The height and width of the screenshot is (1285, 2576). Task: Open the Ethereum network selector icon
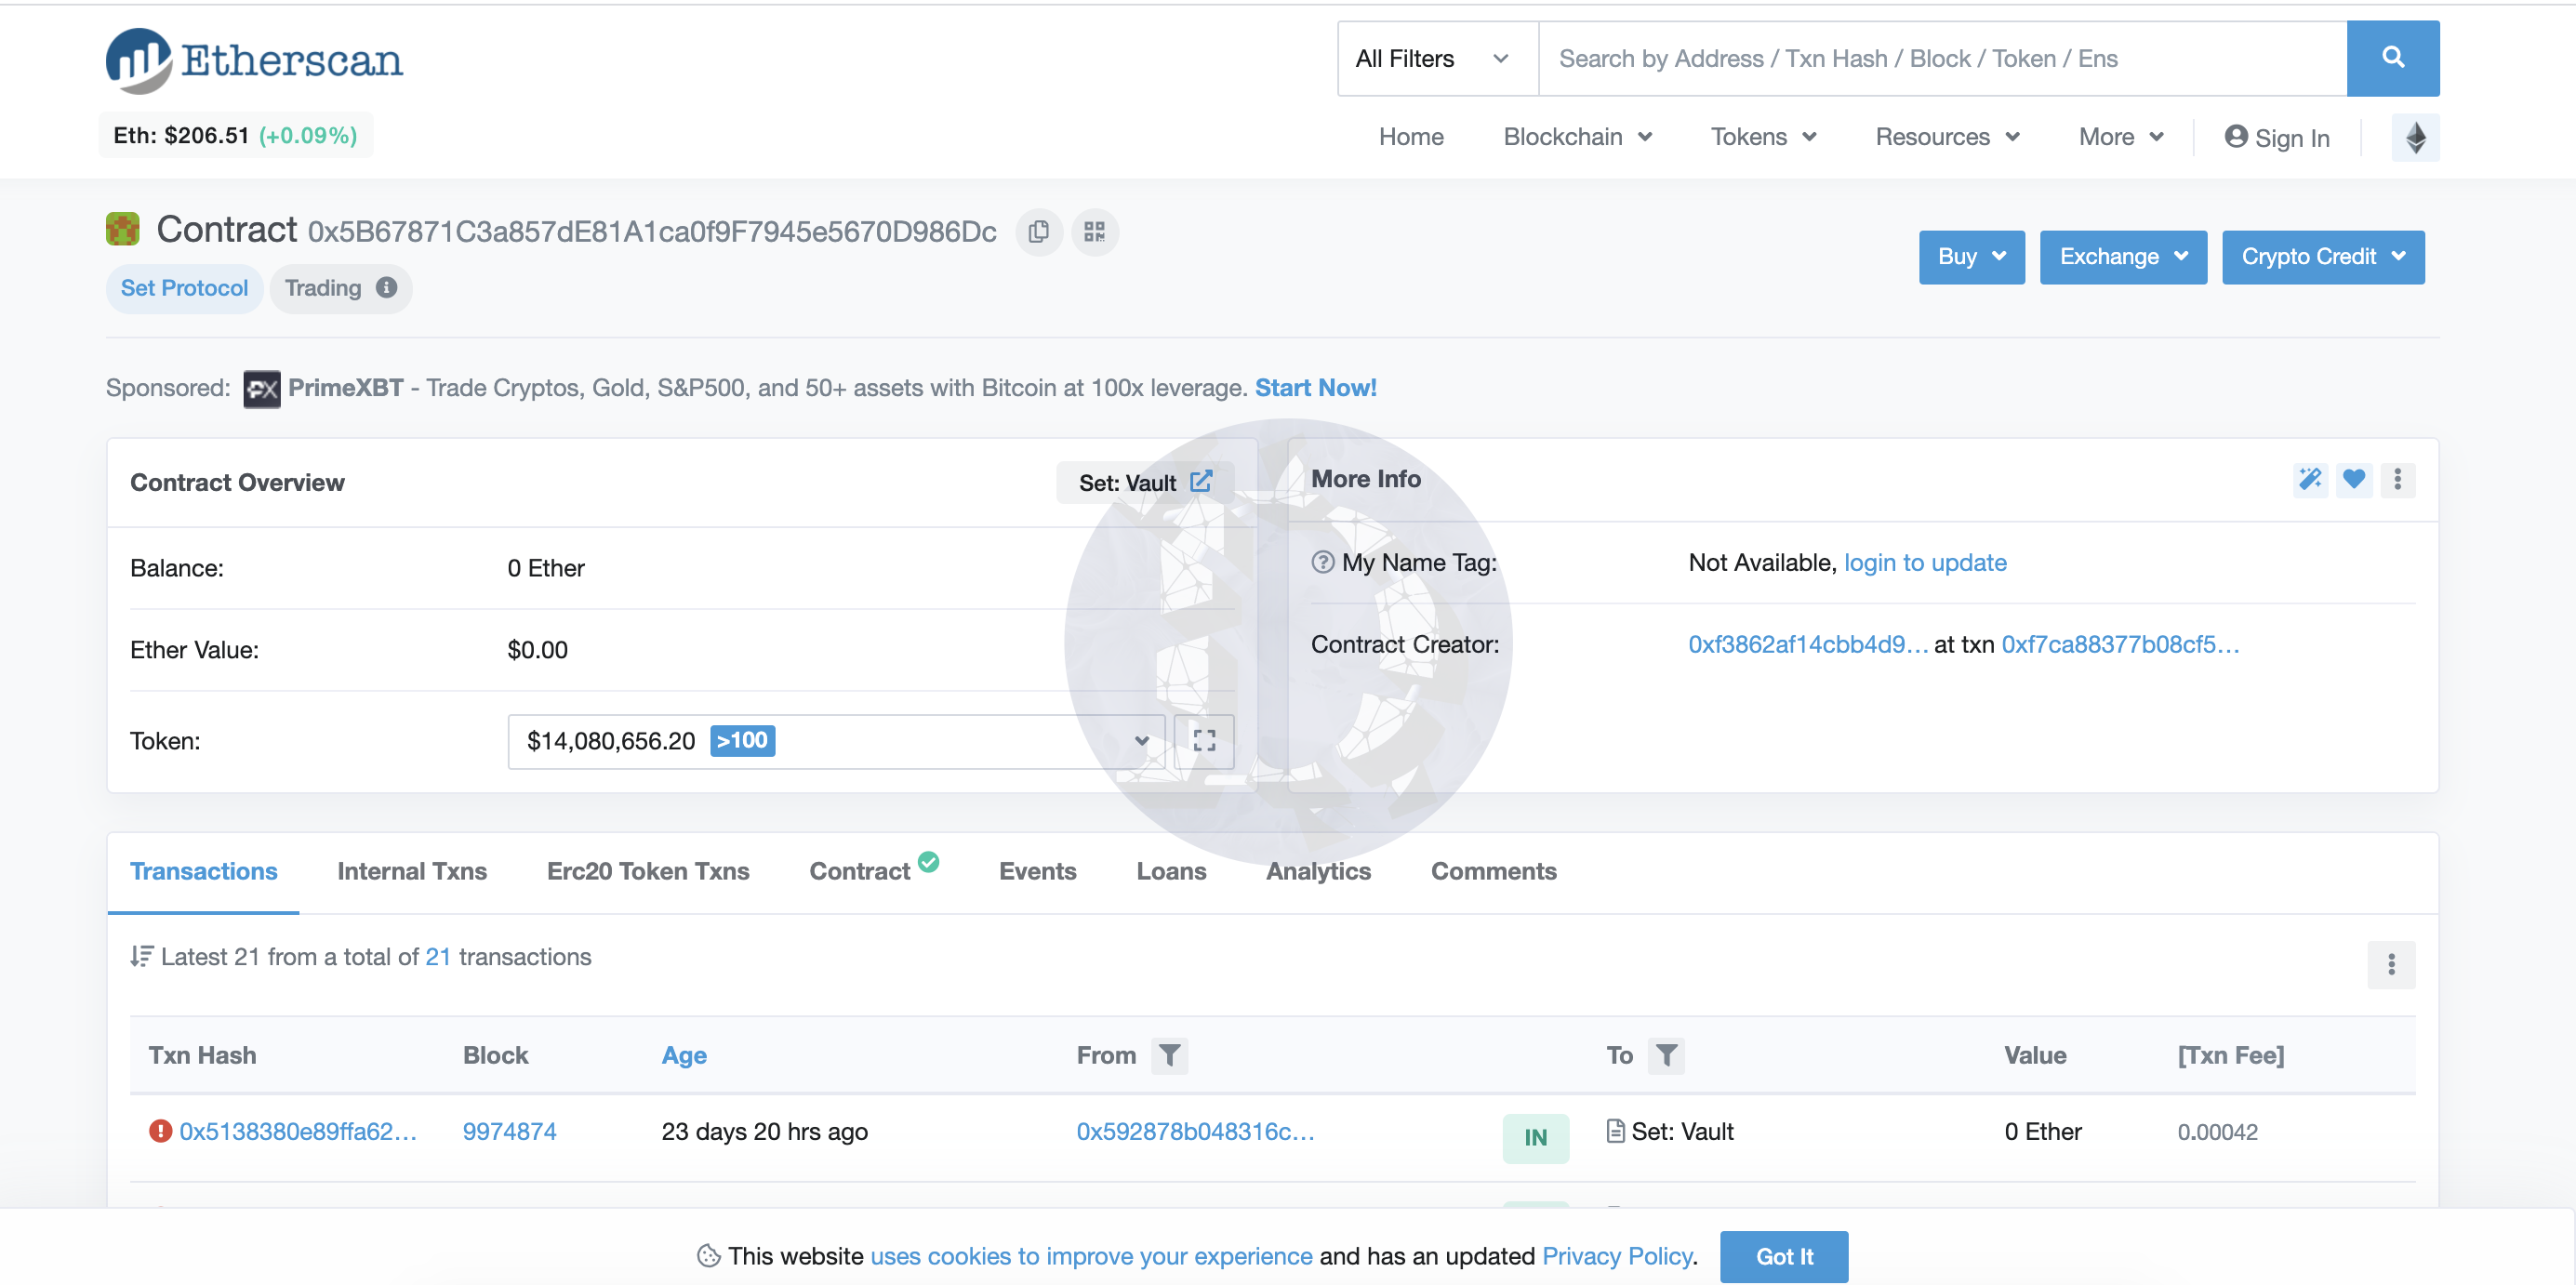tap(2415, 137)
